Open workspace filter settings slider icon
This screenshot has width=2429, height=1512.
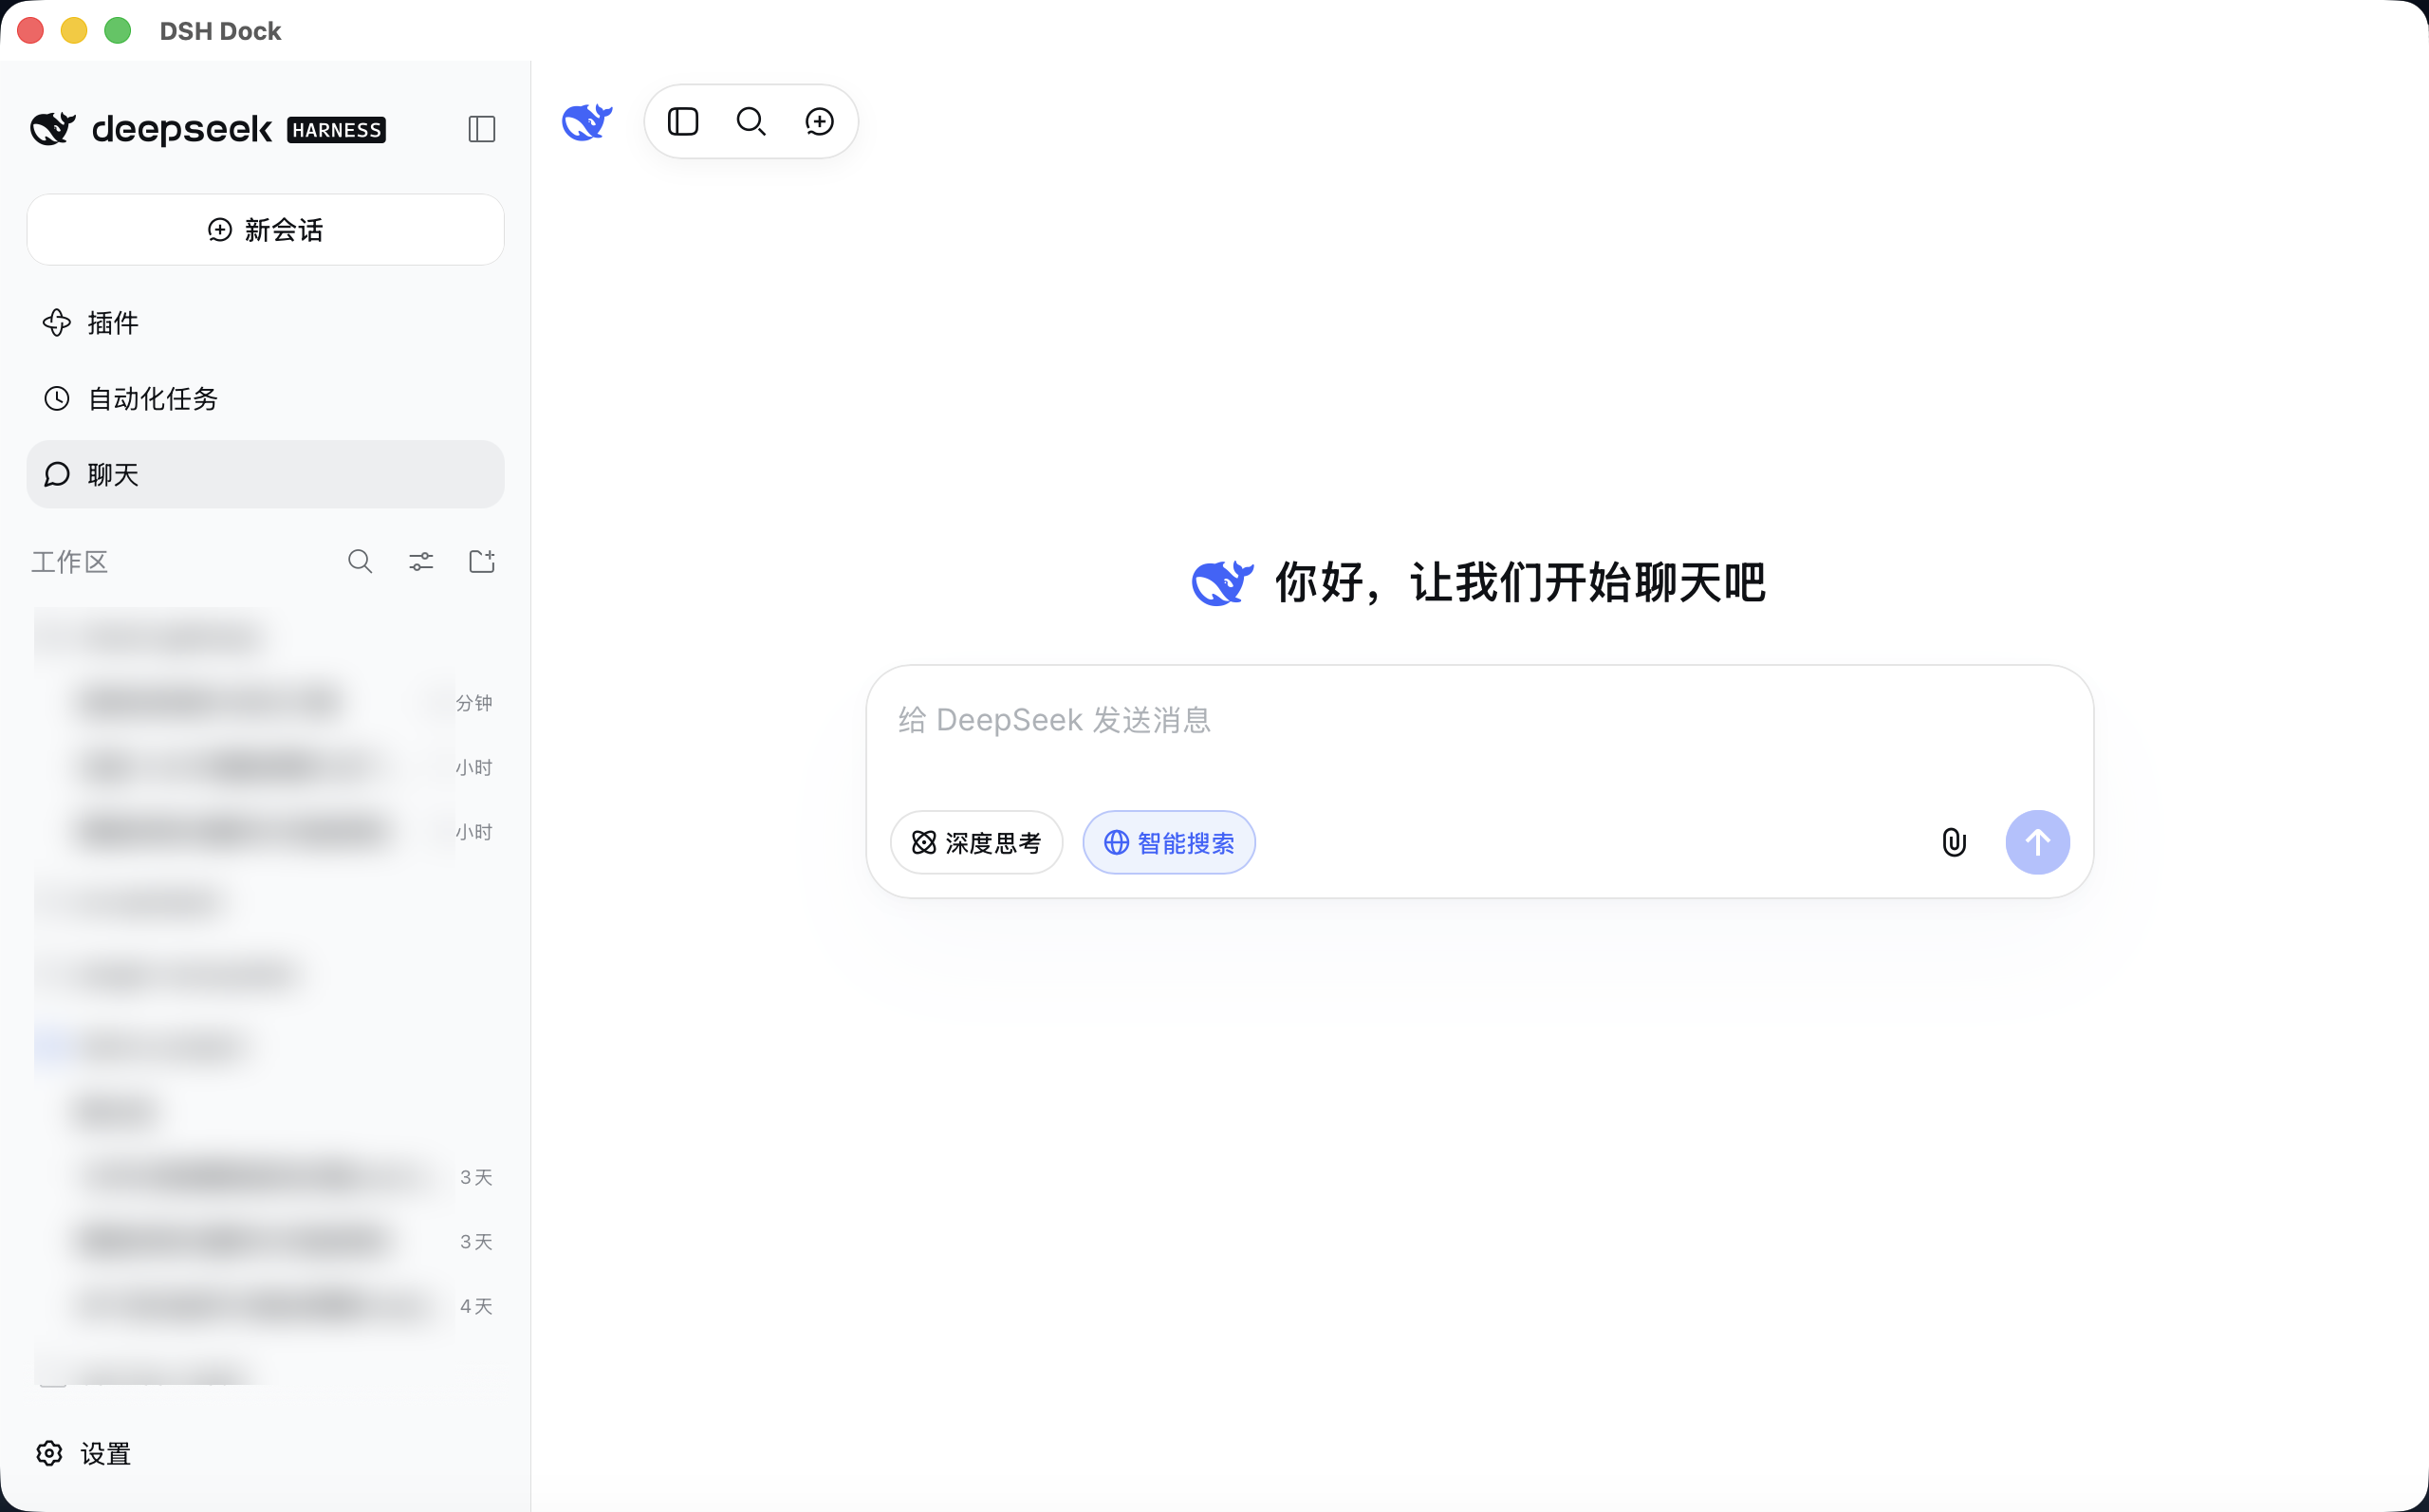(x=421, y=562)
